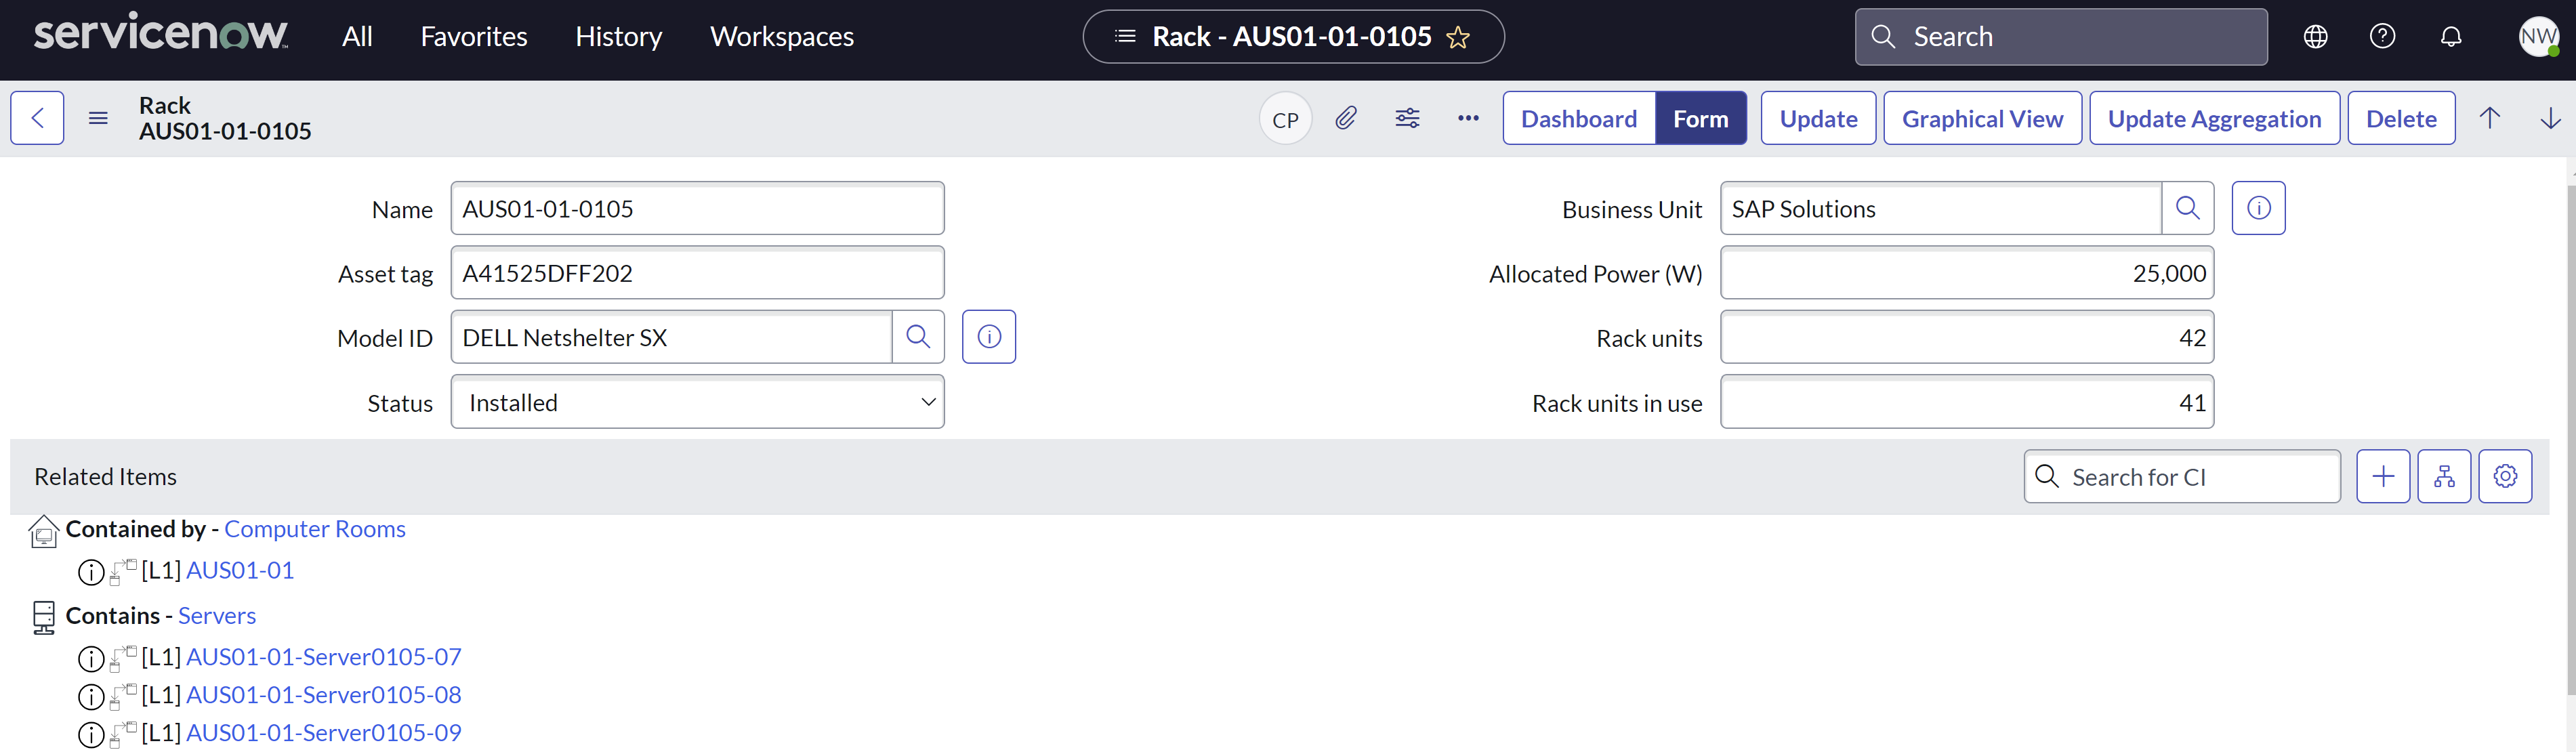Click the reference lookup icon for Model ID

(918, 337)
